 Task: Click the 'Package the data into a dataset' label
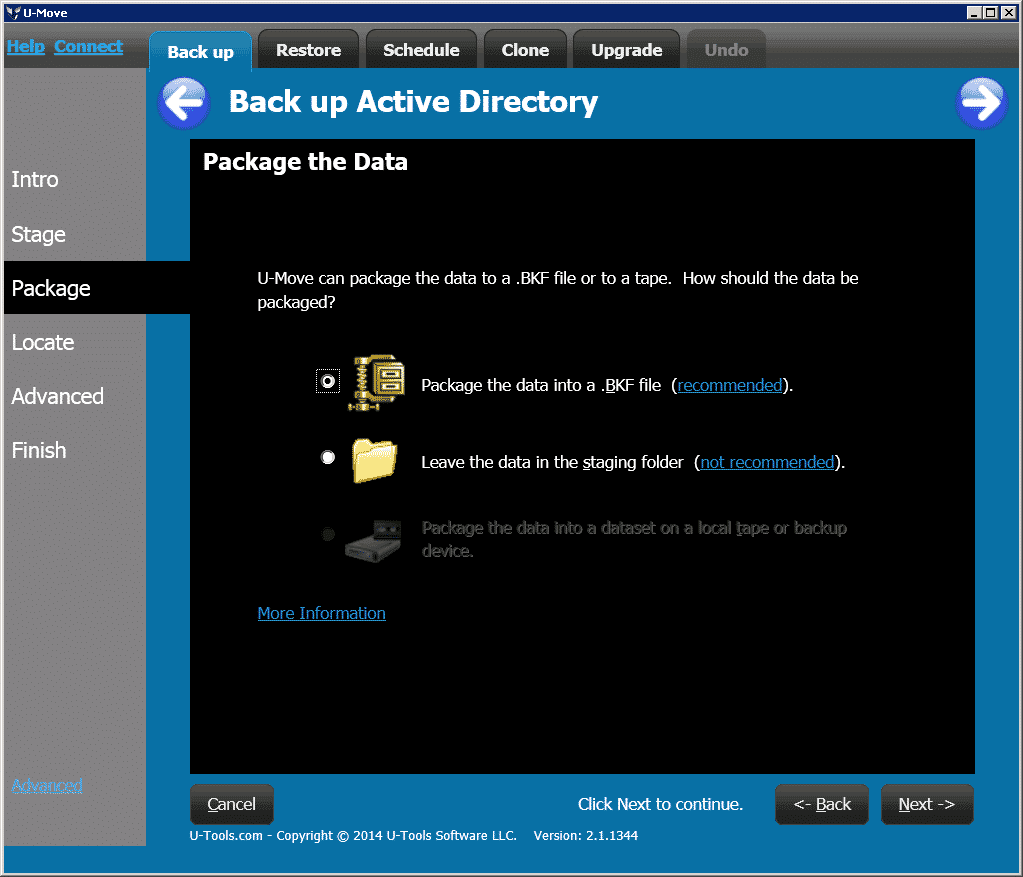pos(634,539)
